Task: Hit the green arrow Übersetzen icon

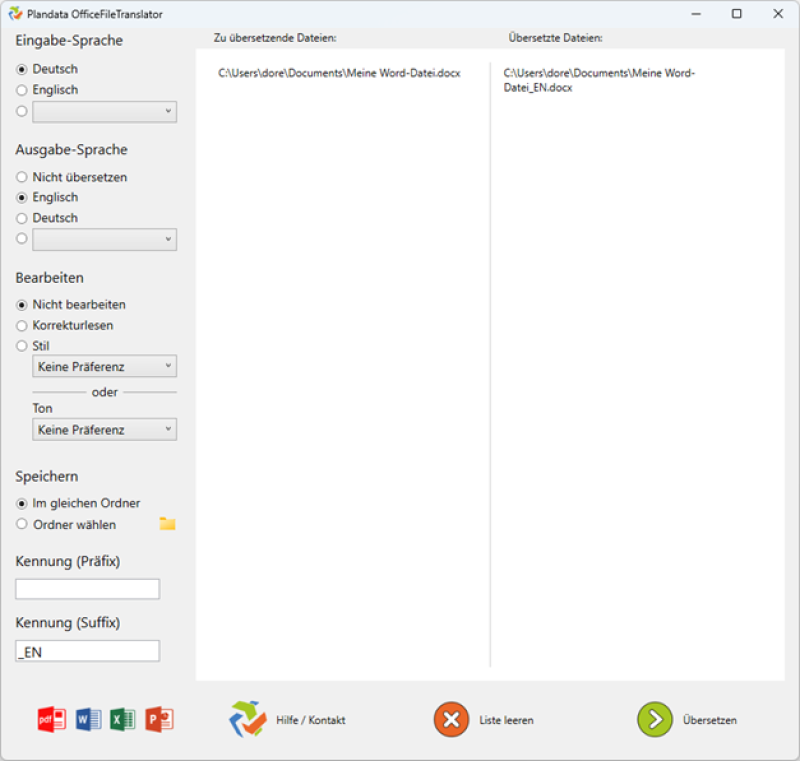Action: (655, 720)
